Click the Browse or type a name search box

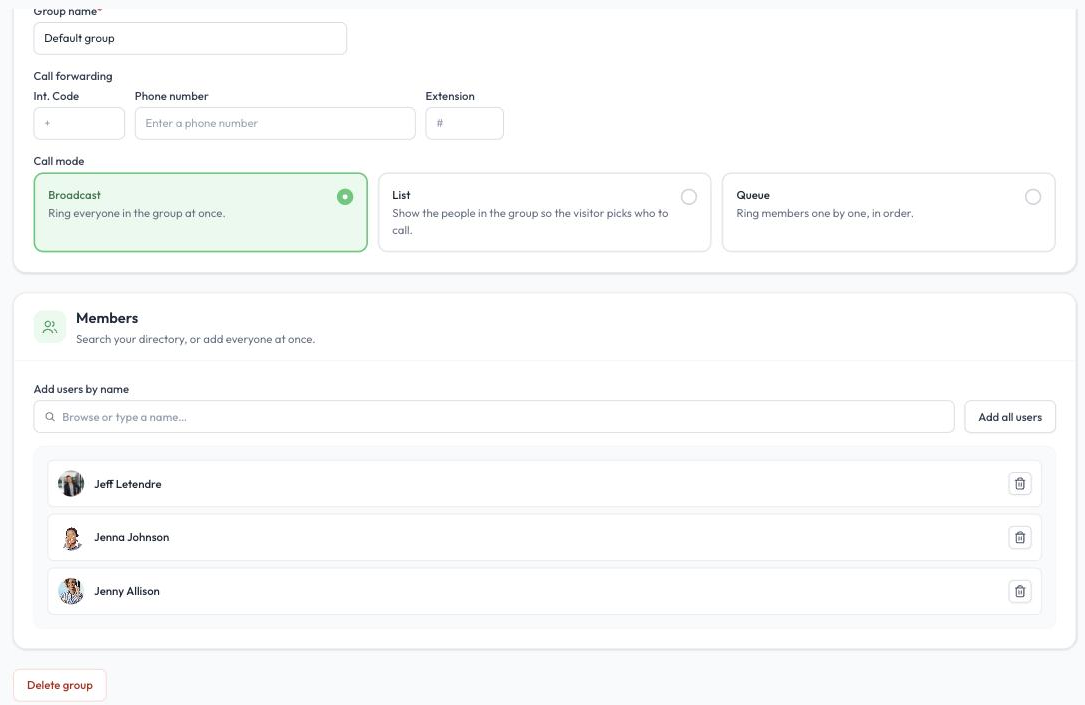pyautogui.click(x=494, y=417)
